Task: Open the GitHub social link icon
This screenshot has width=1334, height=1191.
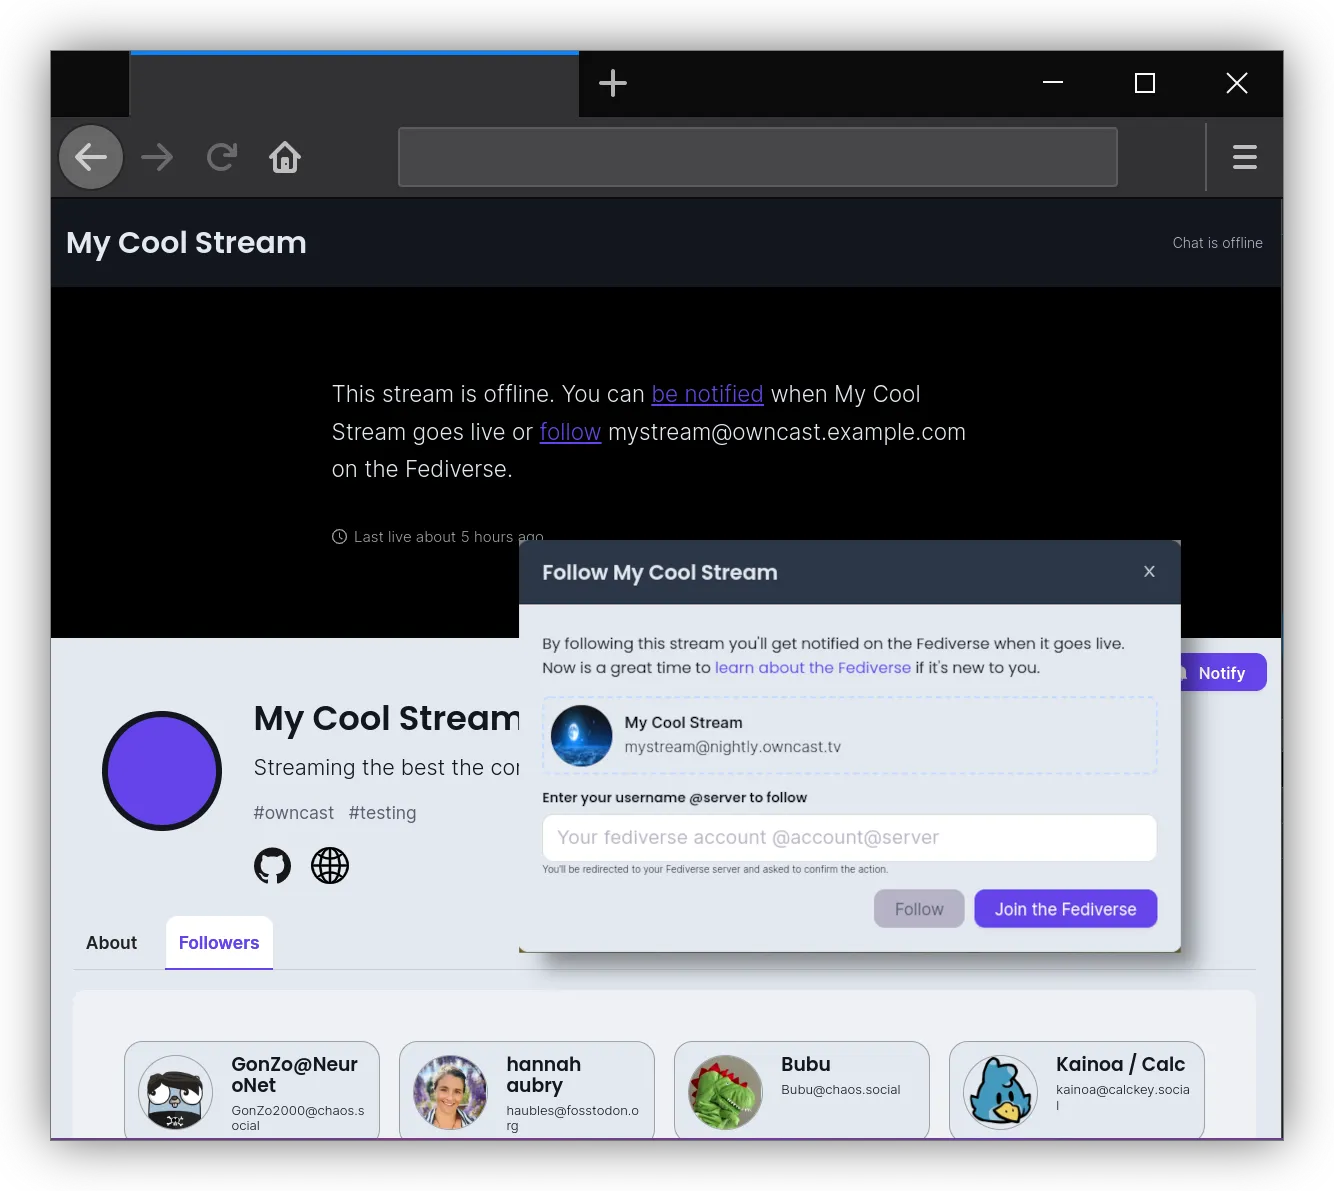Action: tap(272, 865)
